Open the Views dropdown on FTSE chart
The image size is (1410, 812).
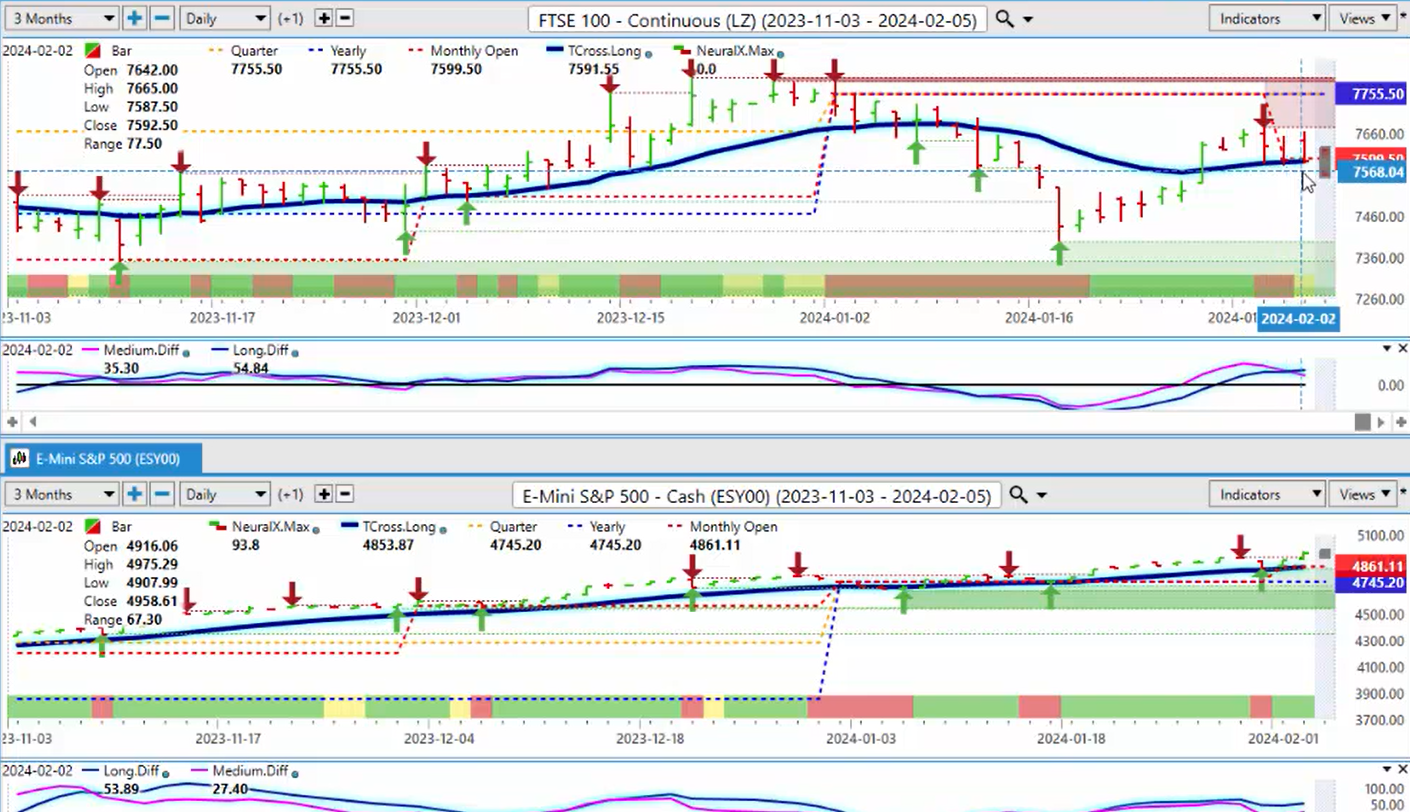coord(1365,18)
